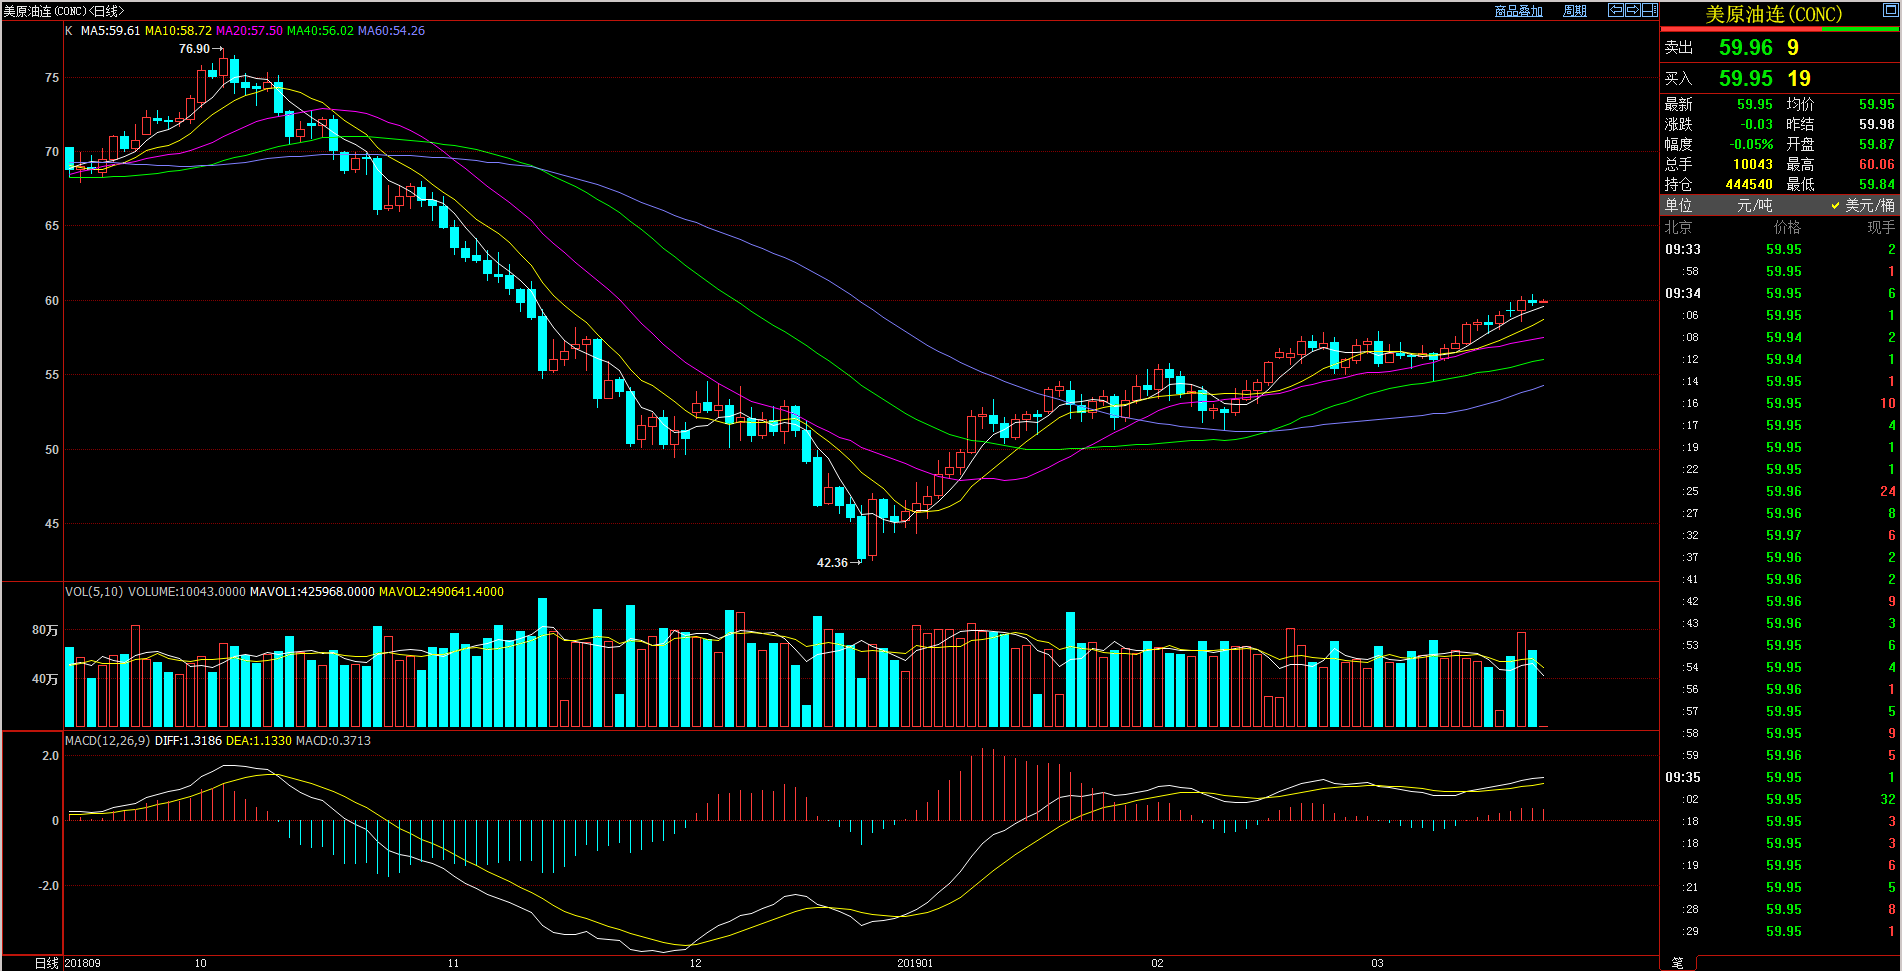Viewport: 1902px width, 971px height.
Task: Open the 商品叠加 overlay link
Action: (x=1518, y=11)
